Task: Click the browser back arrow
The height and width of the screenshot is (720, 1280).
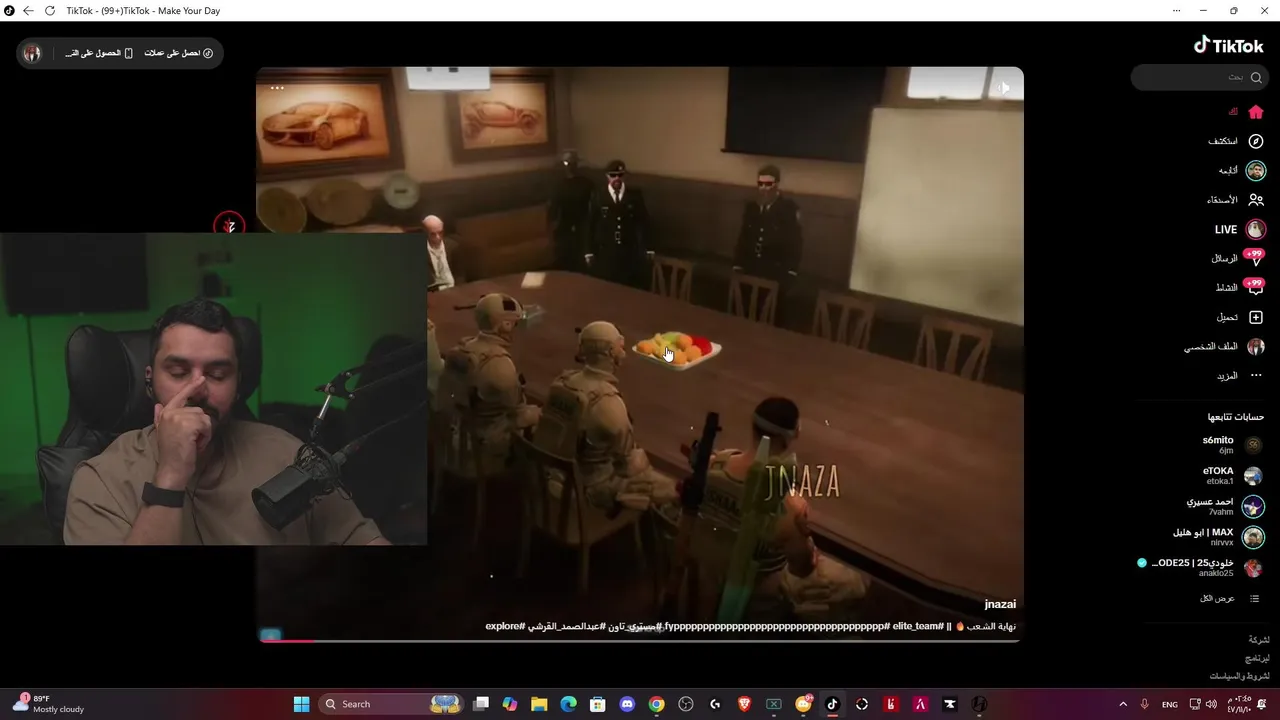Action: pyautogui.click(x=28, y=11)
